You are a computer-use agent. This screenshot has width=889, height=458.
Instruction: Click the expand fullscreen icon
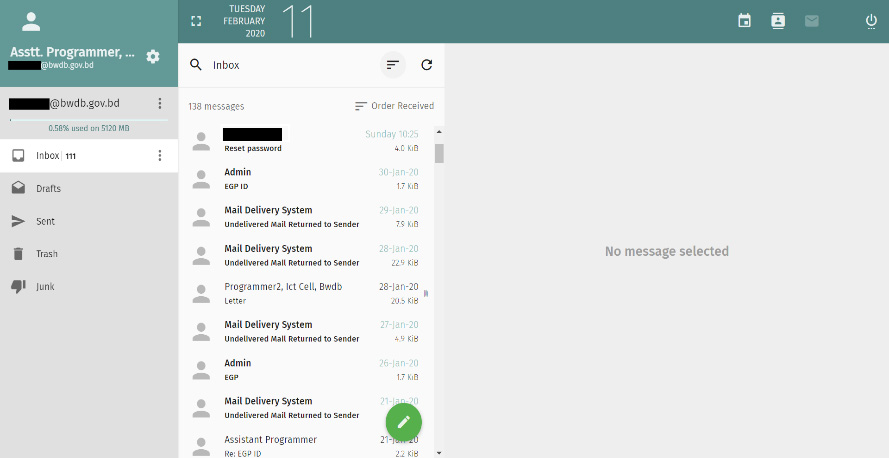[196, 21]
